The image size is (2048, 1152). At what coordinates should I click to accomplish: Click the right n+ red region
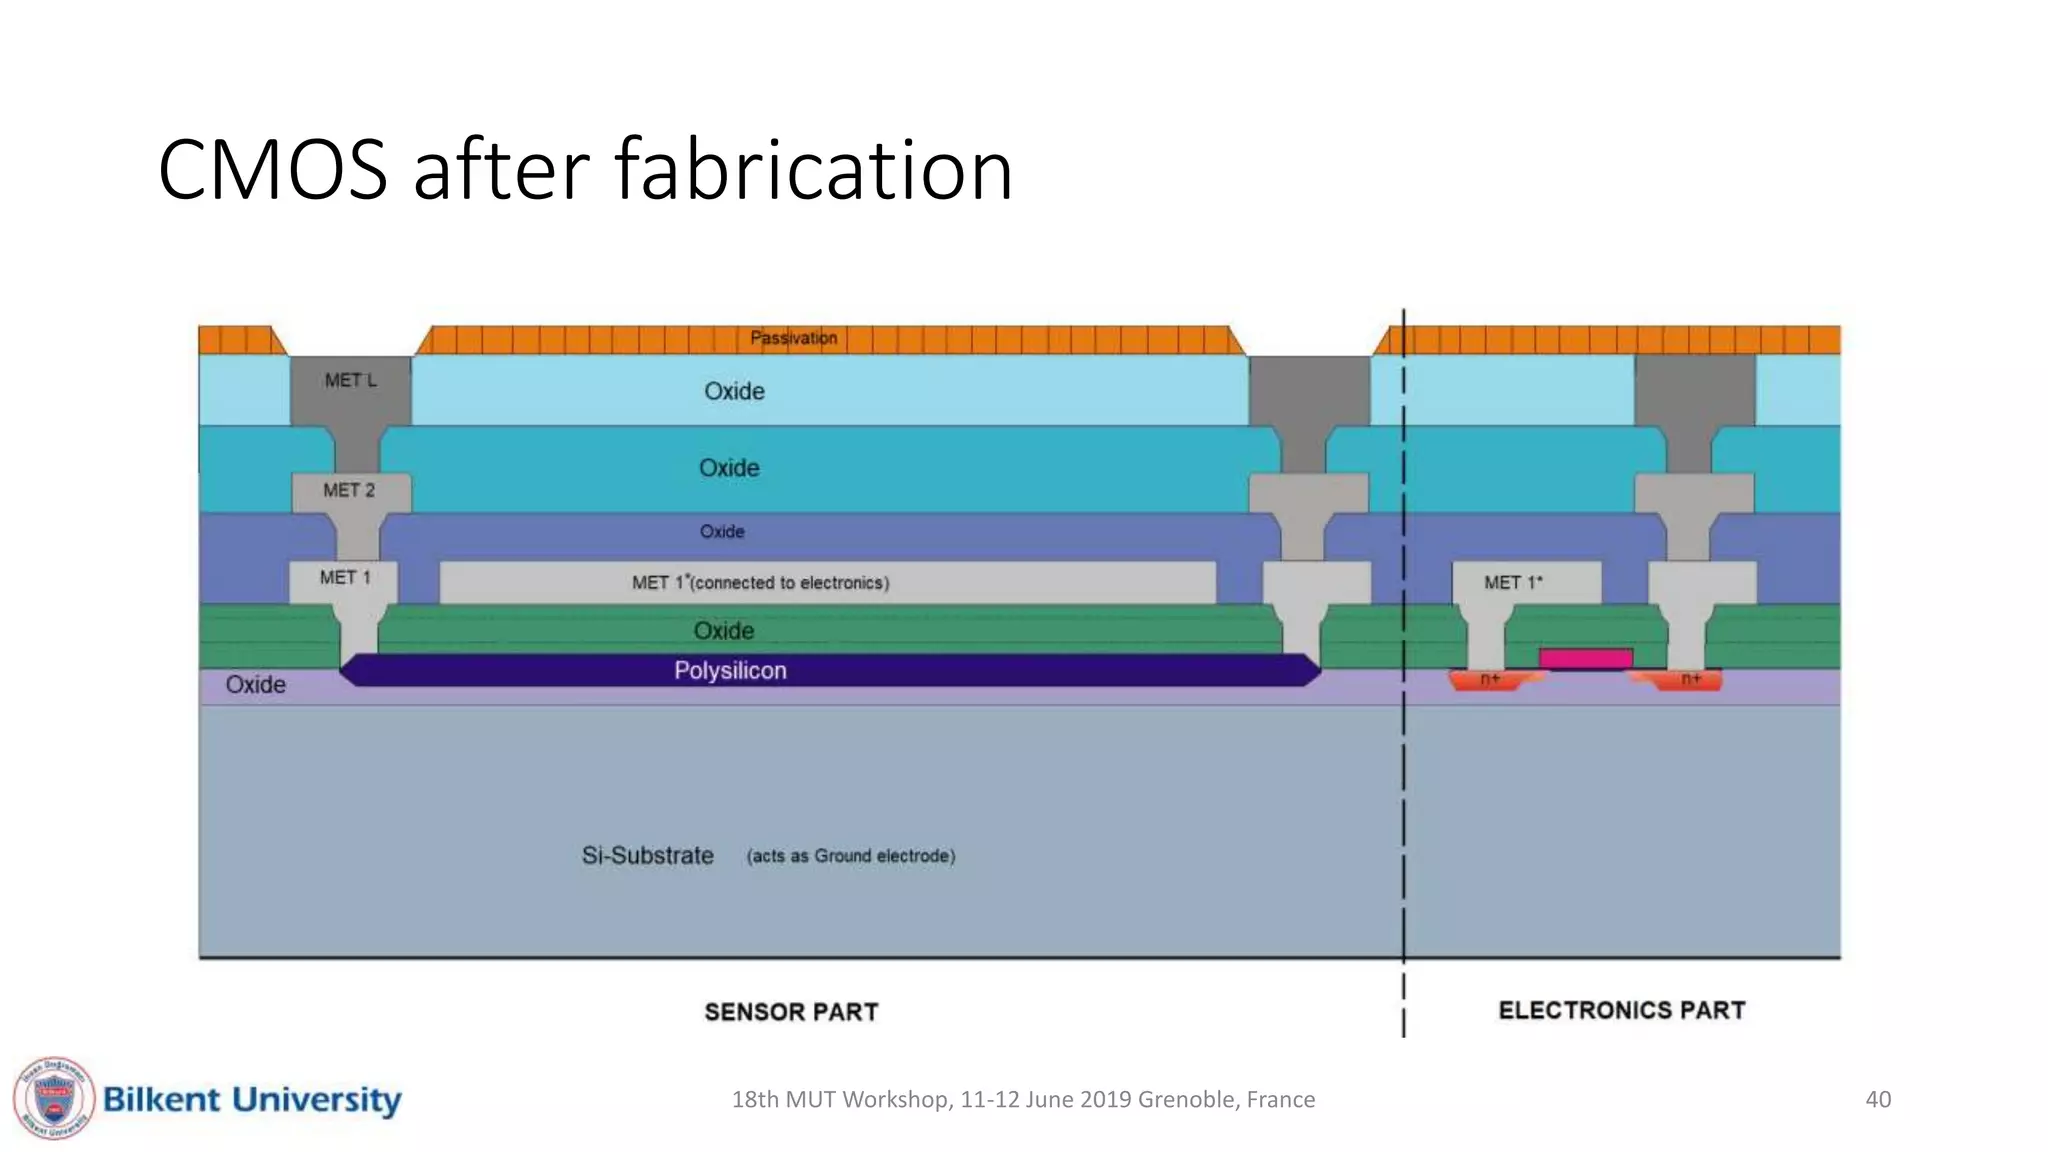[1690, 680]
